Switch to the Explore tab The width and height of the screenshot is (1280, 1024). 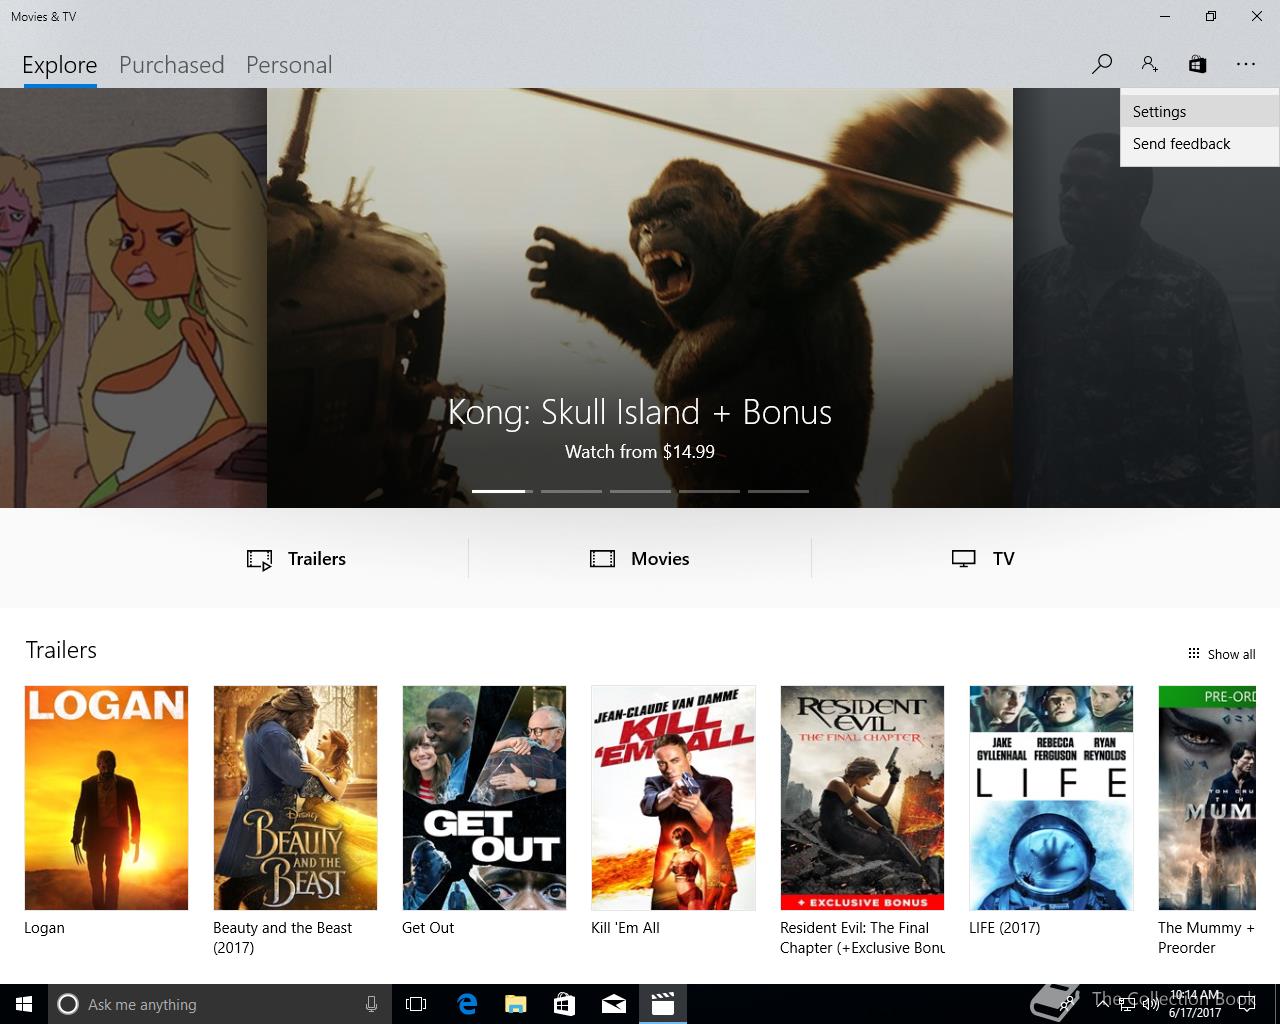point(60,65)
